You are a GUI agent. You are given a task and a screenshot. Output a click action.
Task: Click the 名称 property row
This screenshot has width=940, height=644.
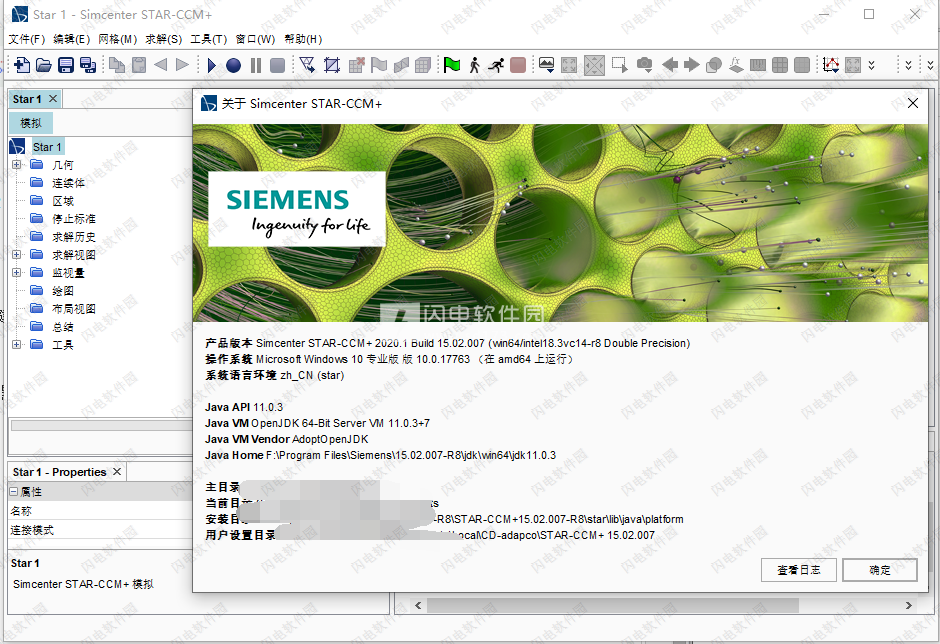coord(100,511)
